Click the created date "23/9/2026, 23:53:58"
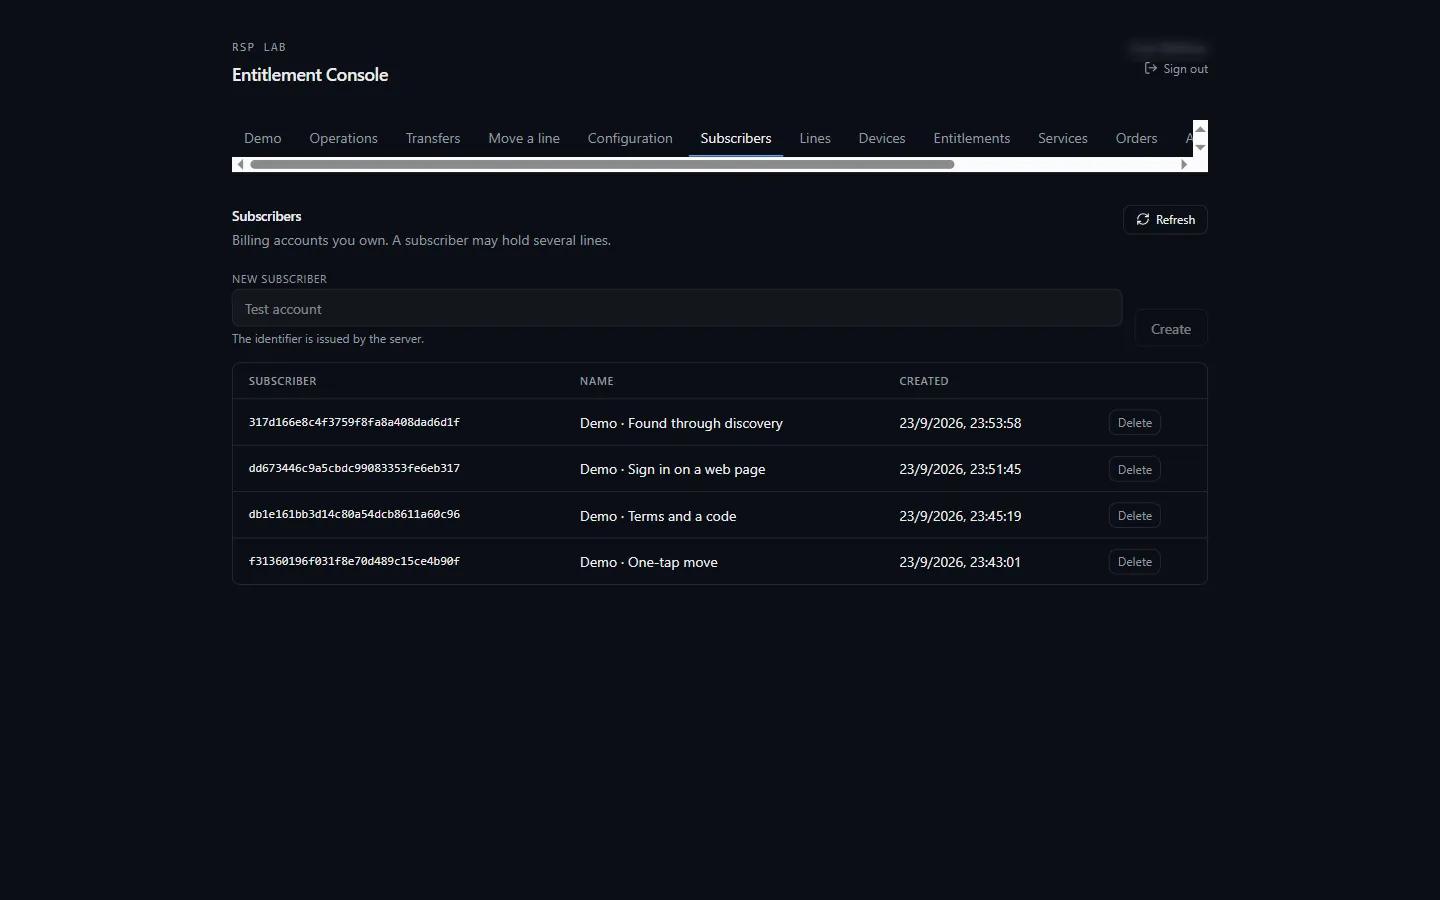Screen dimensions: 1440x900 point(960,423)
